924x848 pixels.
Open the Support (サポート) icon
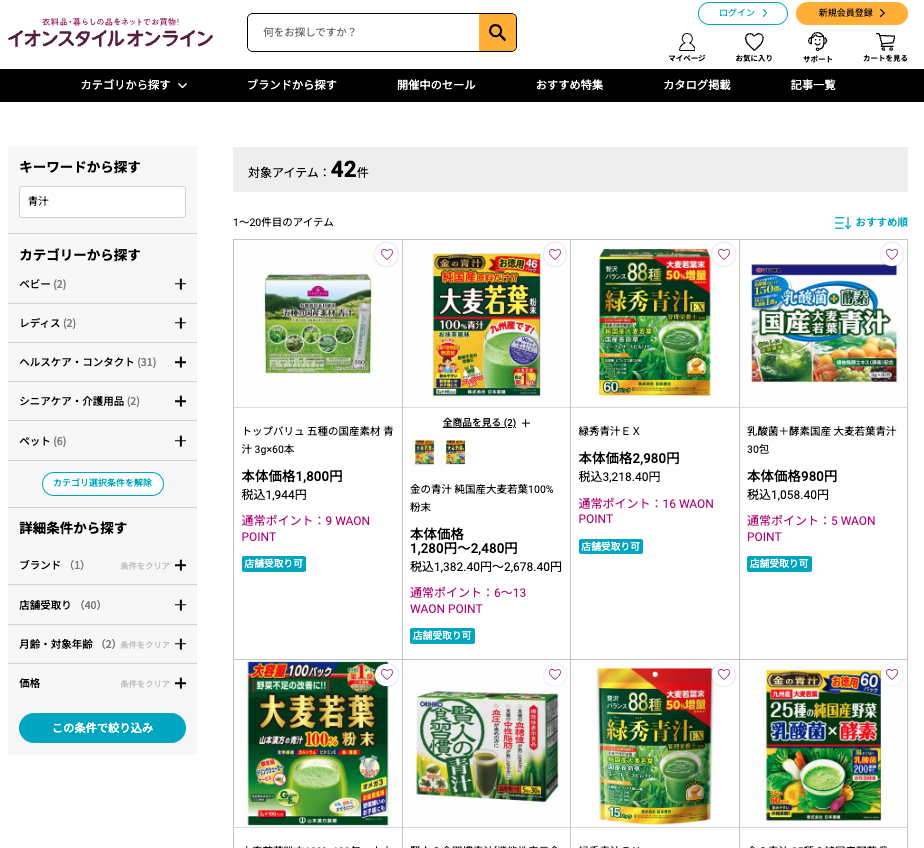pyautogui.click(x=817, y=47)
